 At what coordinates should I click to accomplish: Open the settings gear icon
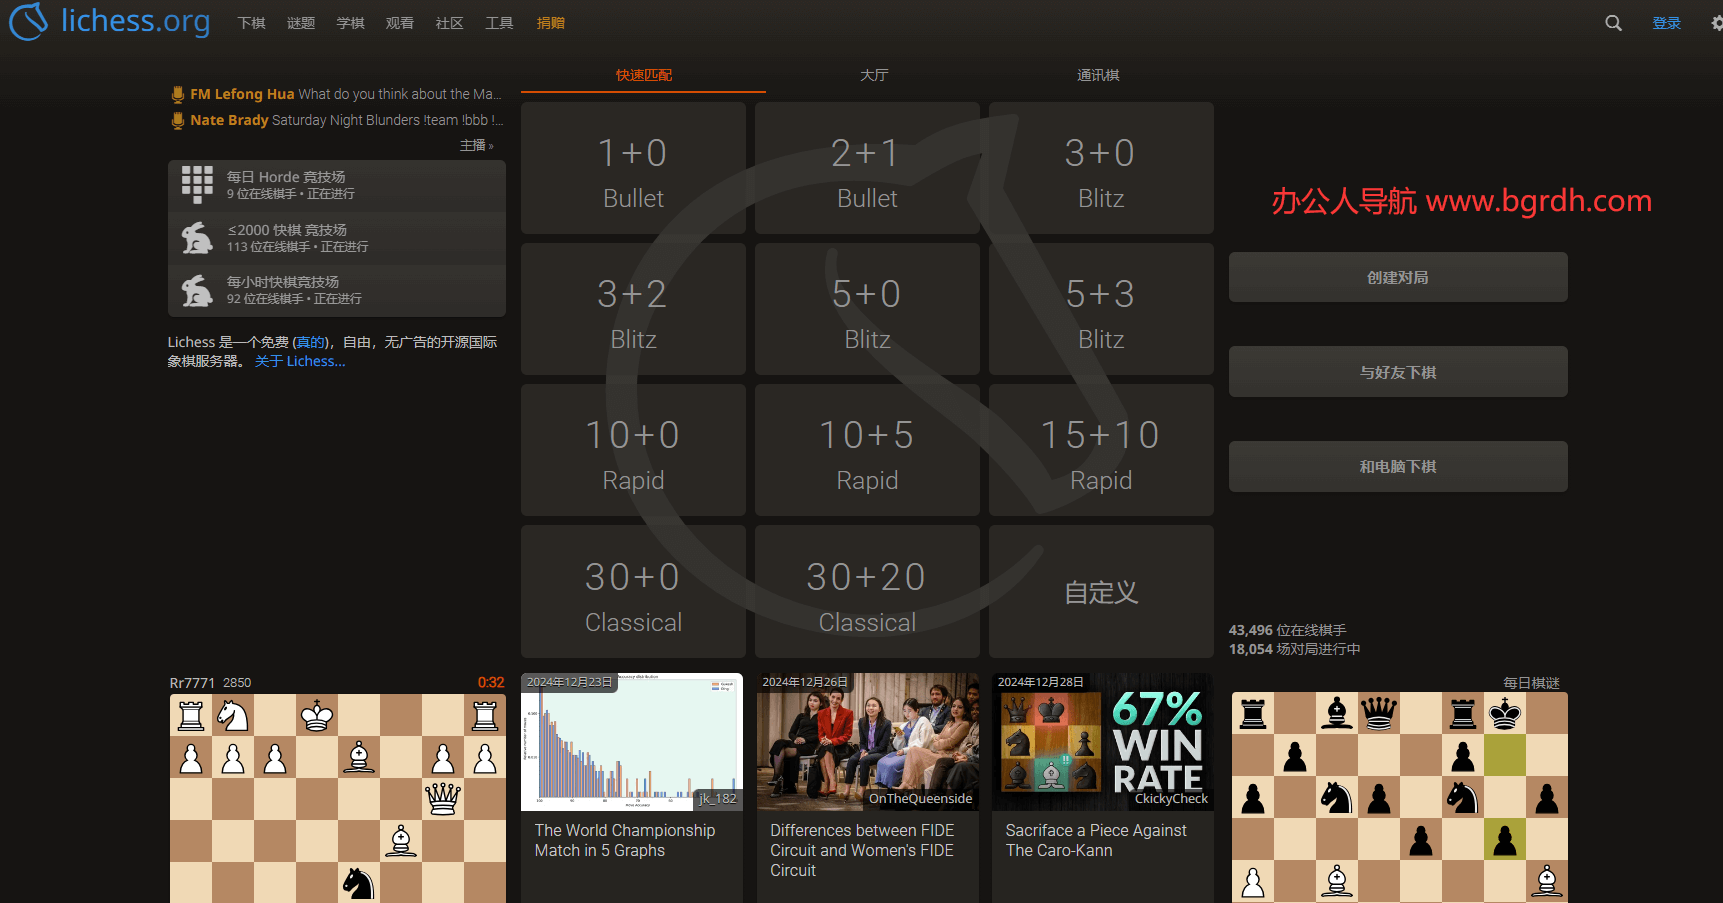point(1716,23)
